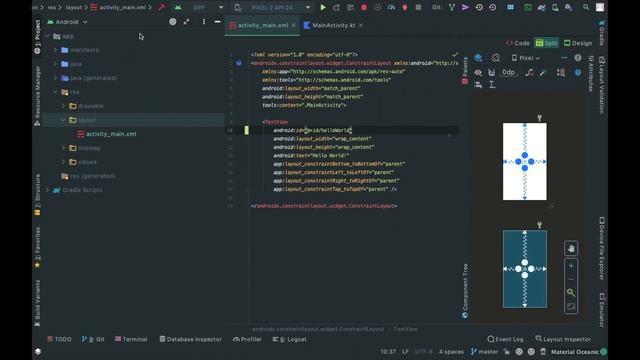Sync project with Gradle files elephant icon

pyautogui.click(x=542, y=7)
